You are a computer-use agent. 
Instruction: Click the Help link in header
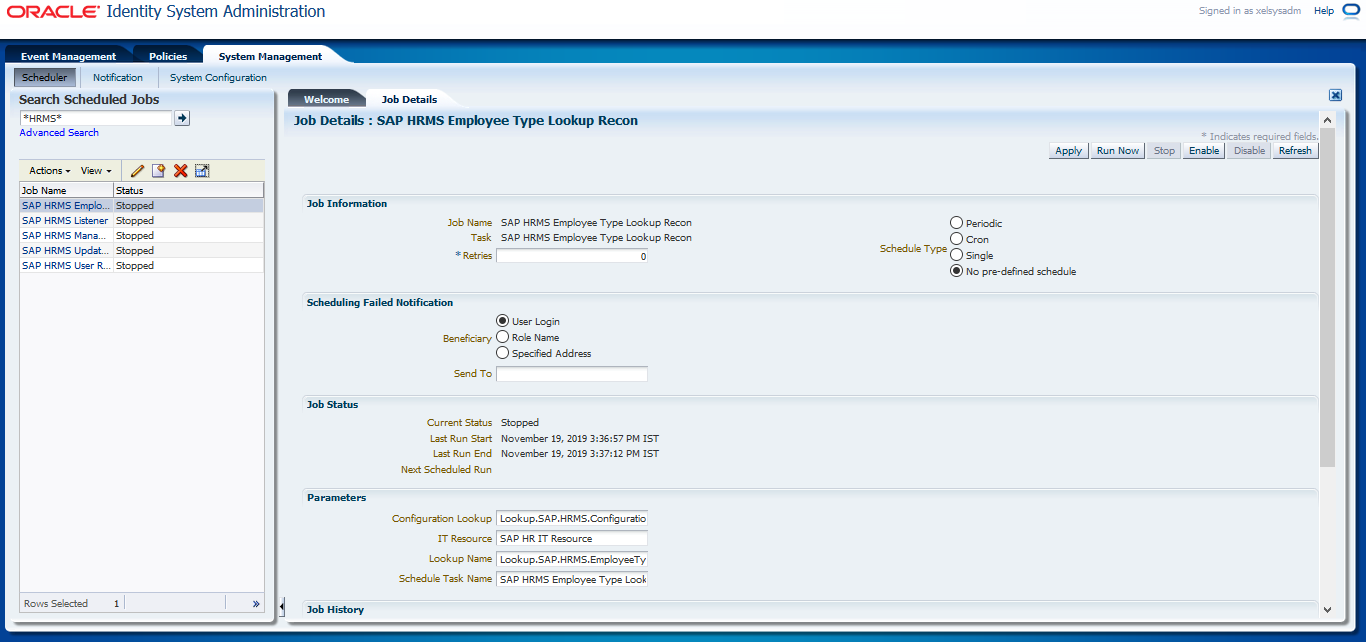[1323, 11]
